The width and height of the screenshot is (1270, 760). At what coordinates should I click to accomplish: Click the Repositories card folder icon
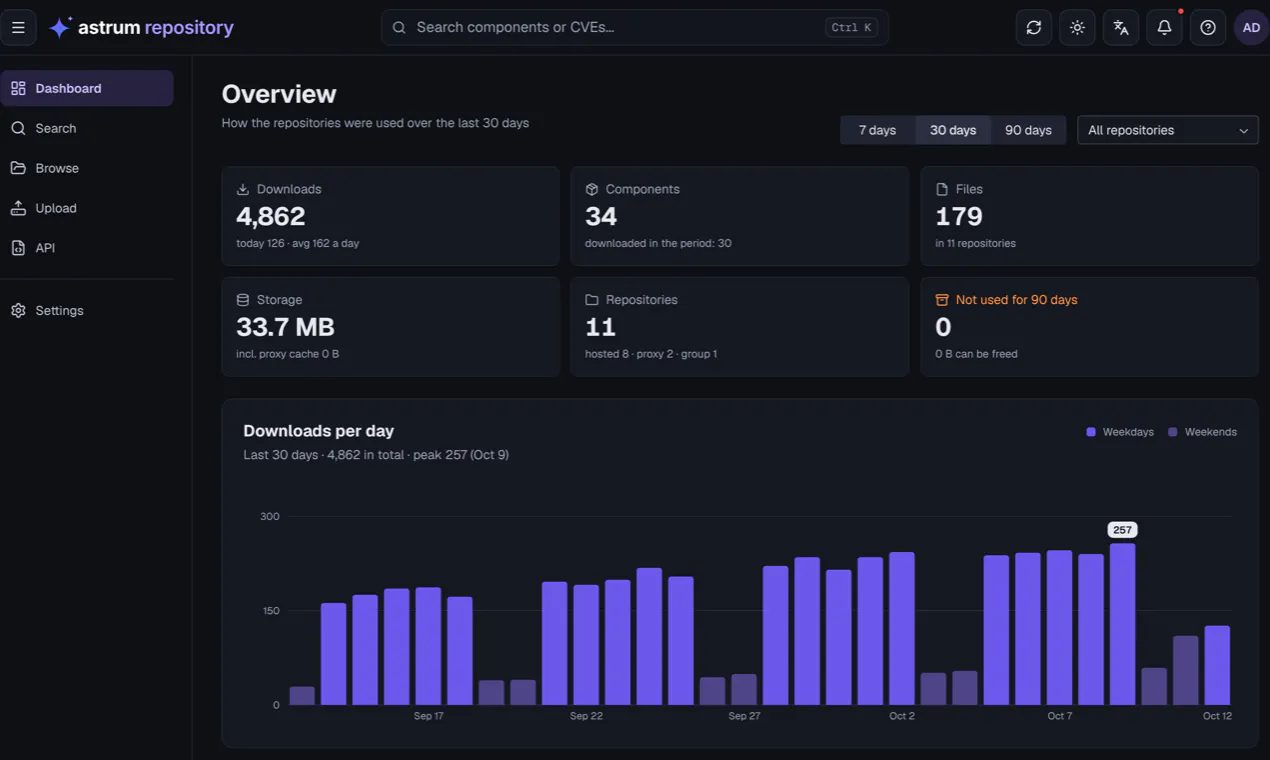tap(592, 300)
